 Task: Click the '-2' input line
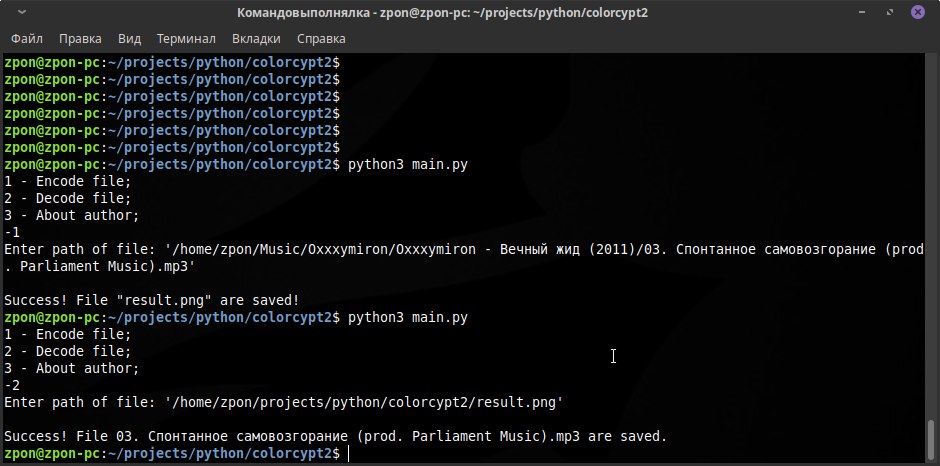click(12, 385)
